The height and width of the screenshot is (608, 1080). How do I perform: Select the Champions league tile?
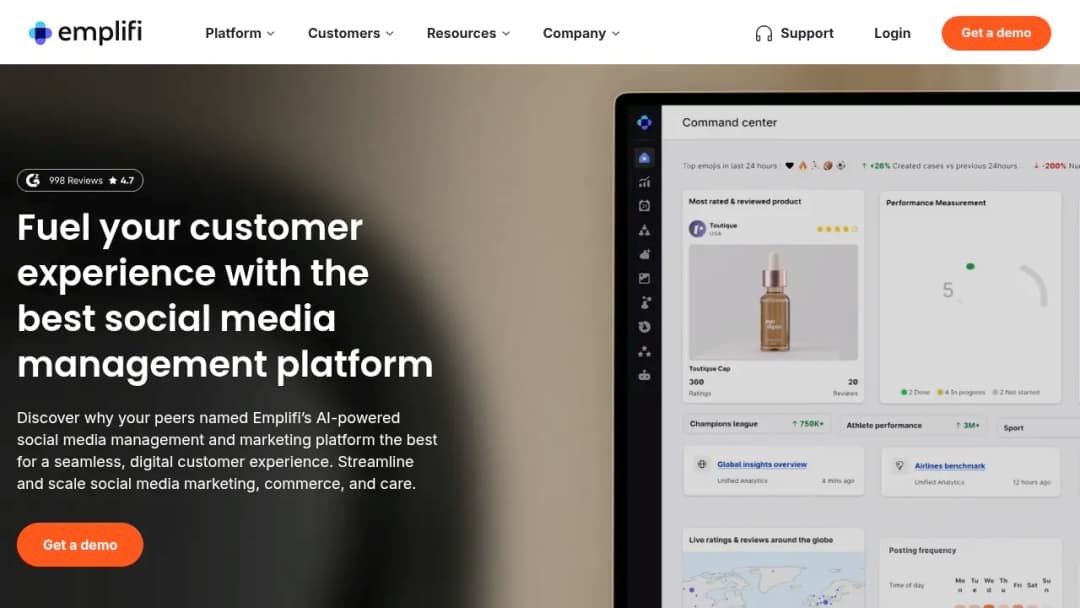[x=757, y=424]
